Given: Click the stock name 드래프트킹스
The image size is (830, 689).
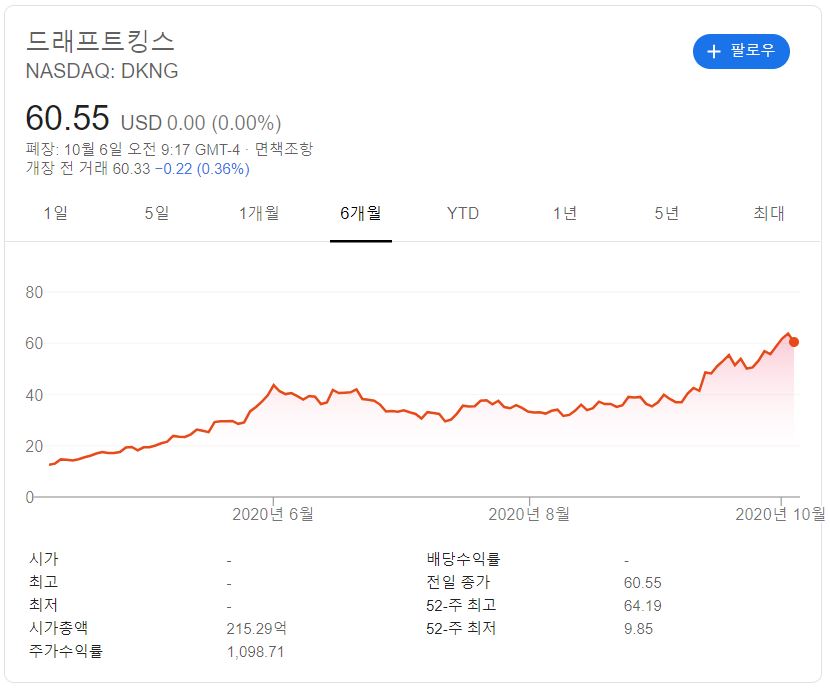Looking at the screenshot, I should 100,41.
